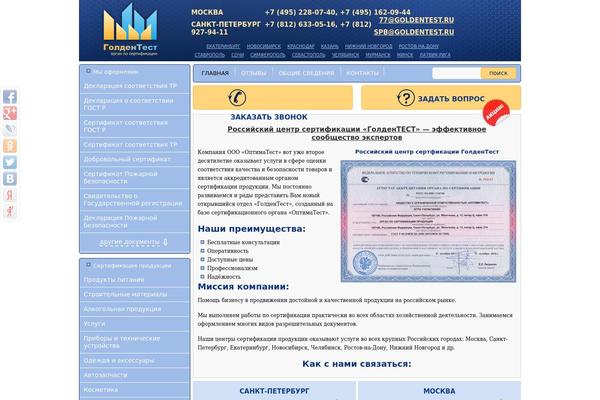Open Декларация о соответствии ГОСТ Р
The width and height of the screenshot is (600, 400).
tap(134, 104)
